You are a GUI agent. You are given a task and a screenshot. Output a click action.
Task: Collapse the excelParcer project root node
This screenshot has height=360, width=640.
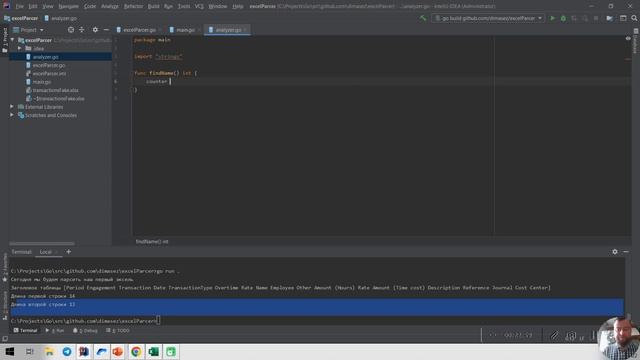coord(13,40)
